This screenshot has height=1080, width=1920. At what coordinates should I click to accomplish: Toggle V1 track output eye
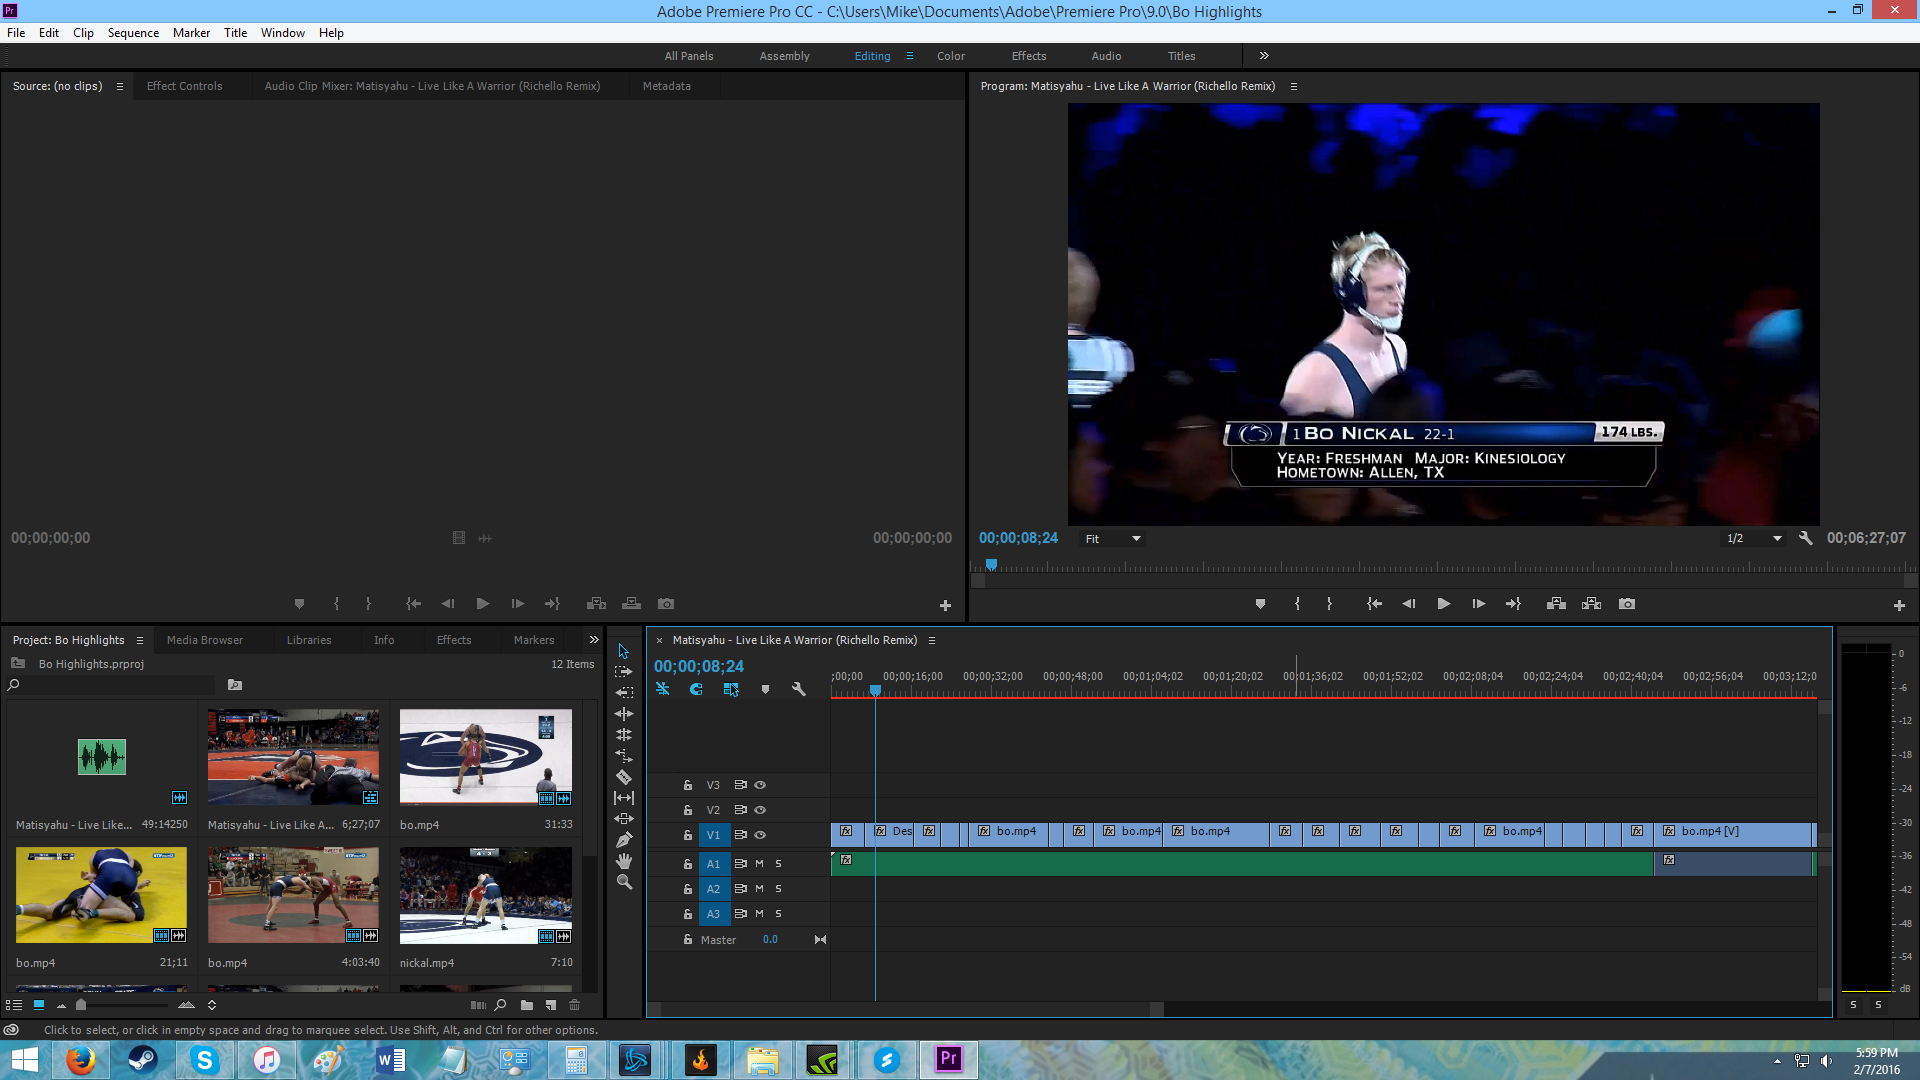click(x=760, y=835)
